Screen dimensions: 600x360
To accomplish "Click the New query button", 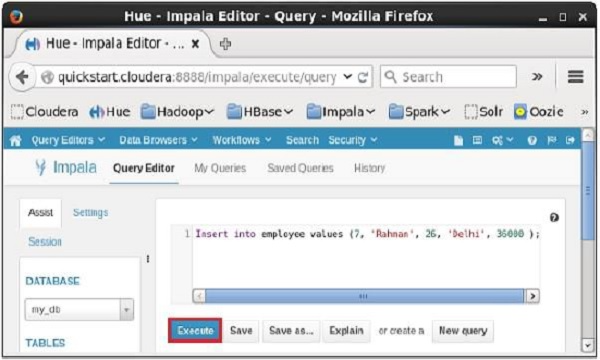I will coord(463,331).
